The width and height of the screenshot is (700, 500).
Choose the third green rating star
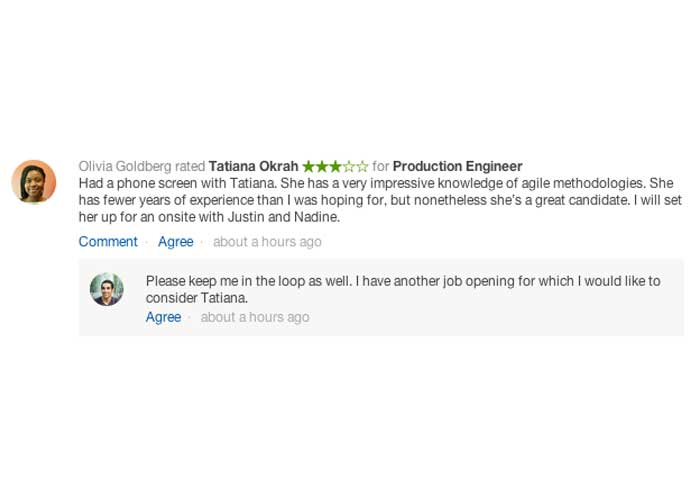(x=335, y=167)
